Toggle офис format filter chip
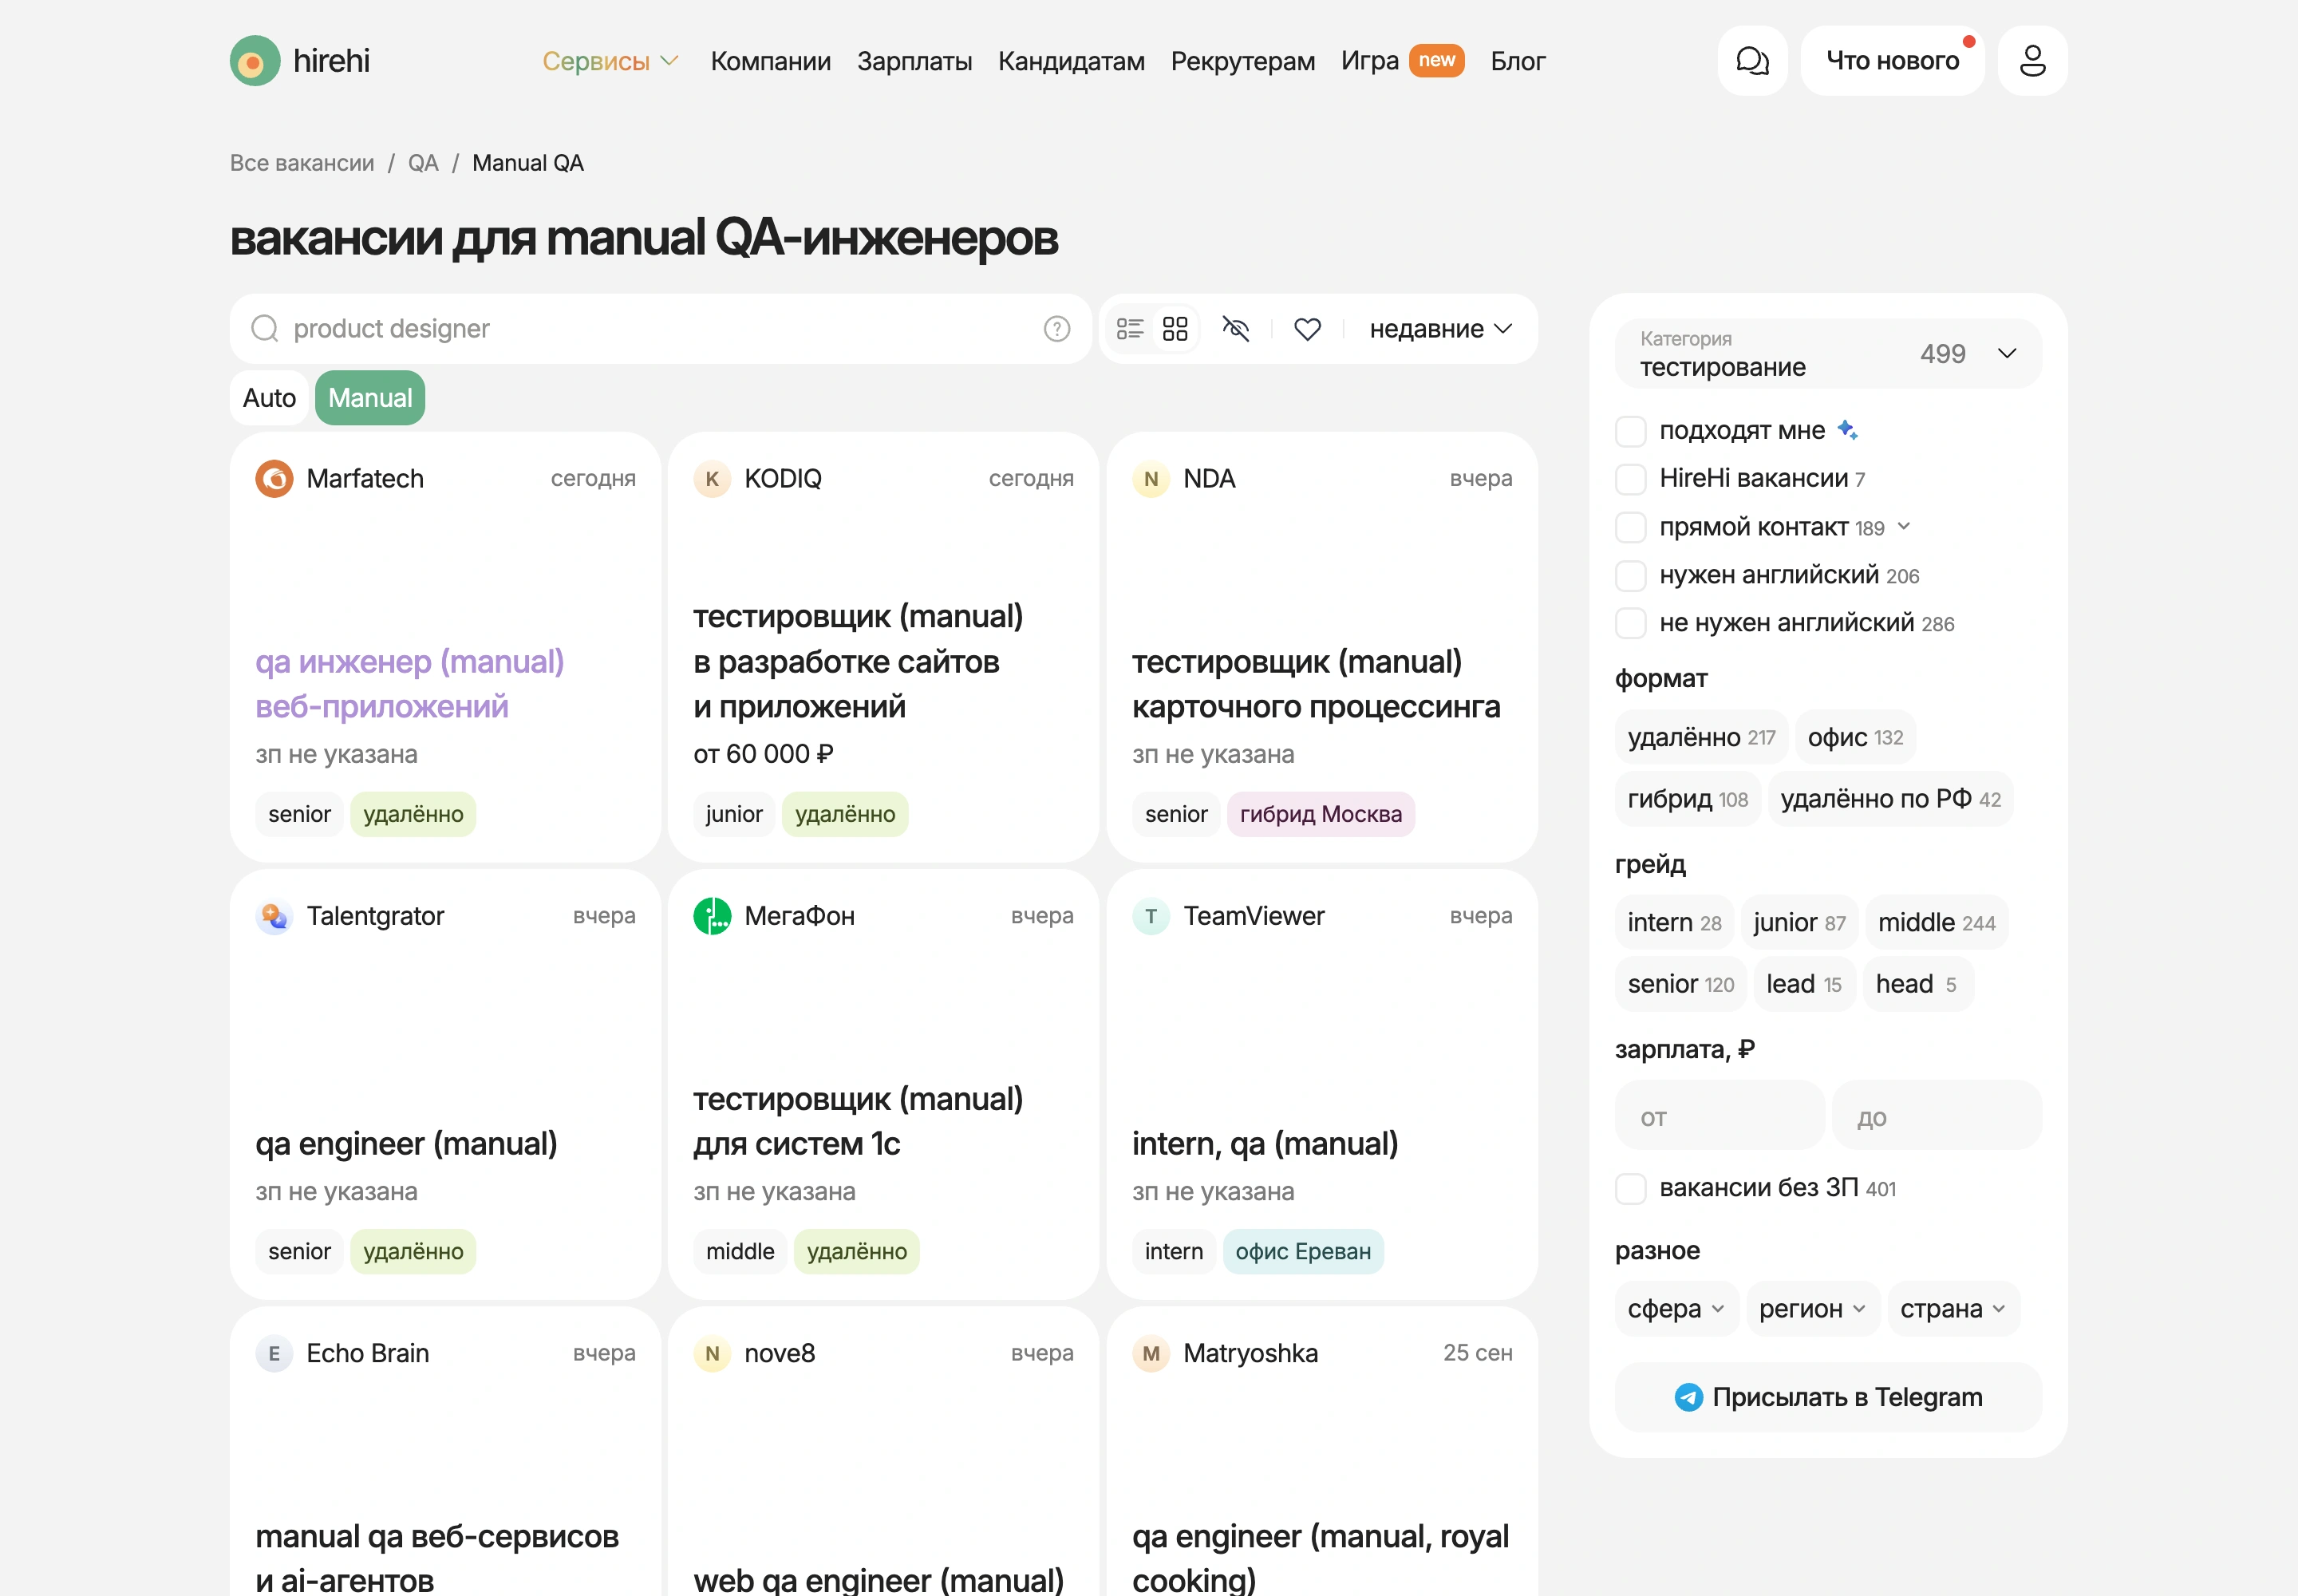Image resolution: width=2298 pixels, height=1596 pixels. (1855, 738)
